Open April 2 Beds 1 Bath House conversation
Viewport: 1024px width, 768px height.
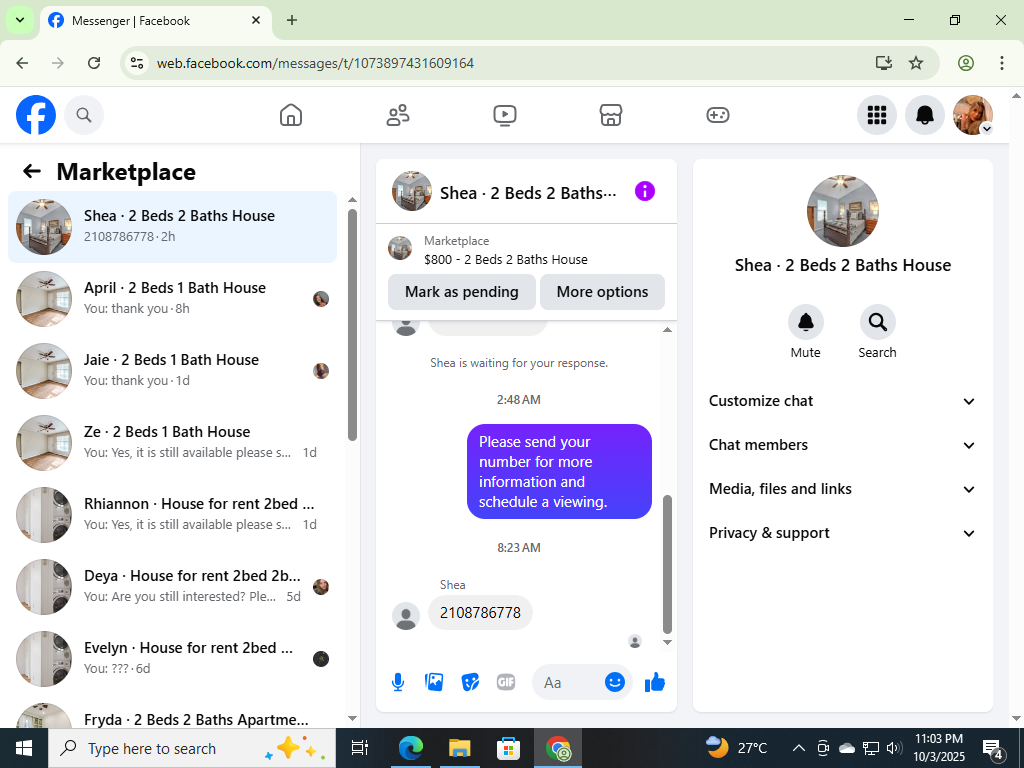[172, 298]
